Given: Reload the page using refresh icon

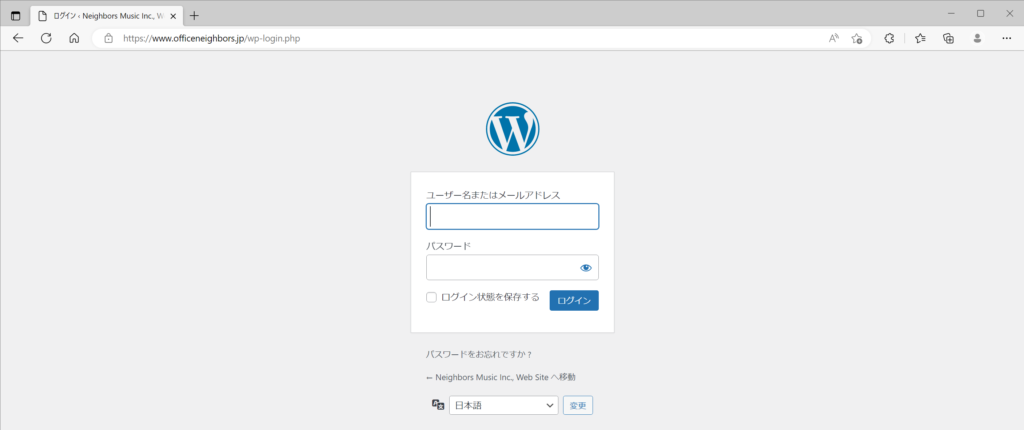Looking at the screenshot, I should tap(46, 38).
